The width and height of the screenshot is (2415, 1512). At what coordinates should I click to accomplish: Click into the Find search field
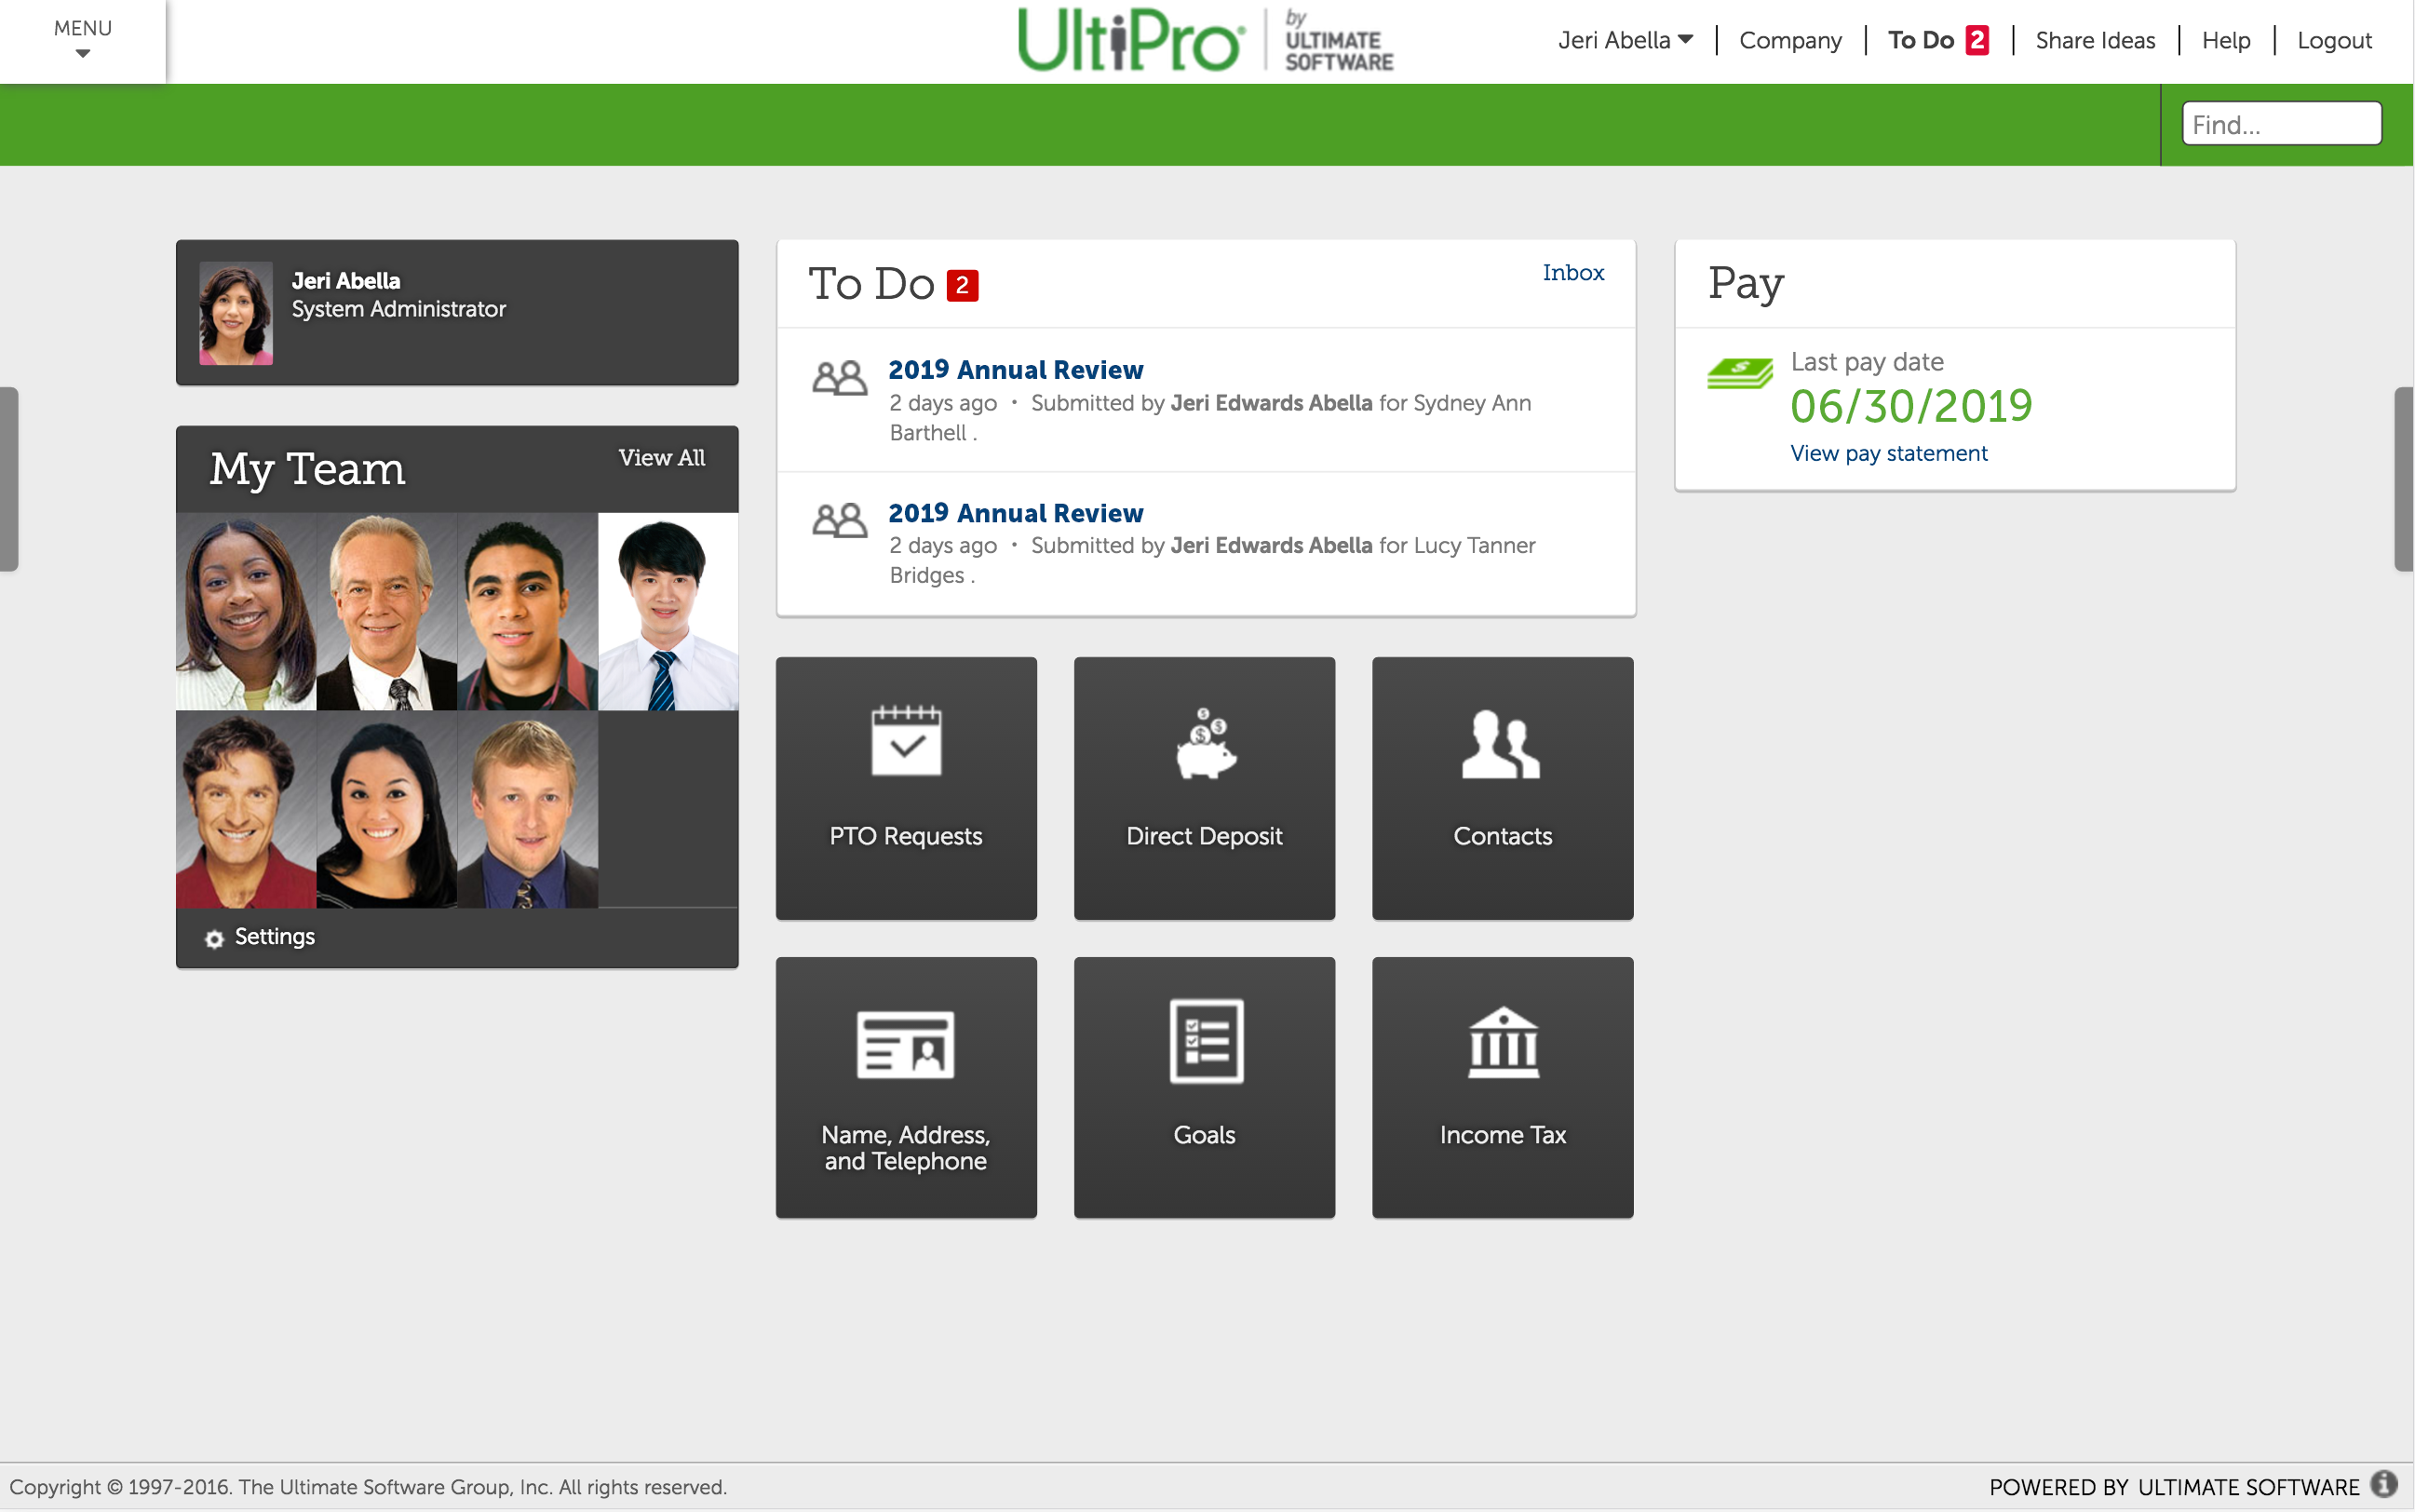click(2280, 124)
